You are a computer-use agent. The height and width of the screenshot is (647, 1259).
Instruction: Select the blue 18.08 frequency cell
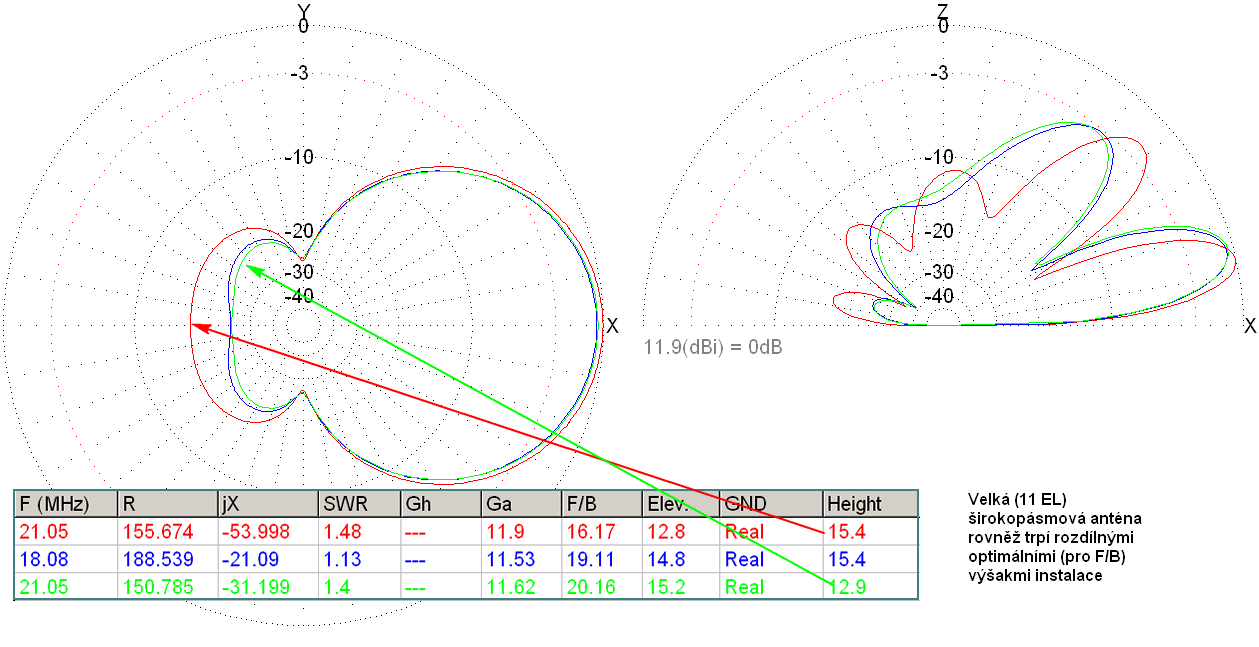coord(41,559)
